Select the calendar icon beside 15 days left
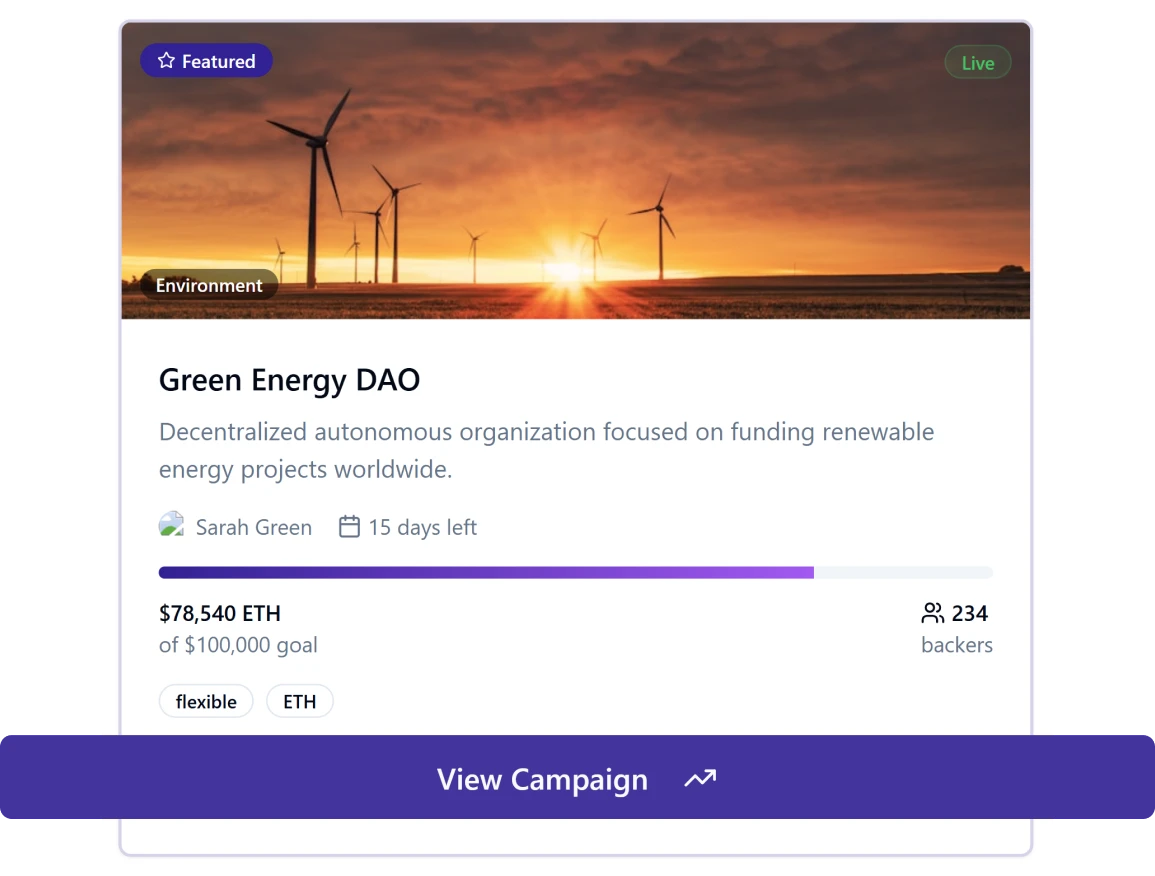Image resolution: width=1155 pixels, height=876 pixels. coord(348,526)
